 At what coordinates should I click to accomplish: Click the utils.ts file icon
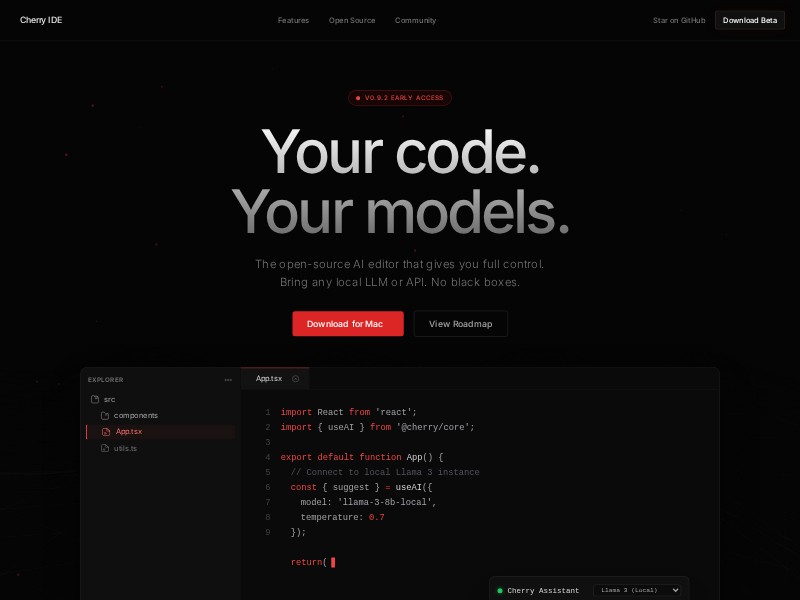[x=105, y=448]
